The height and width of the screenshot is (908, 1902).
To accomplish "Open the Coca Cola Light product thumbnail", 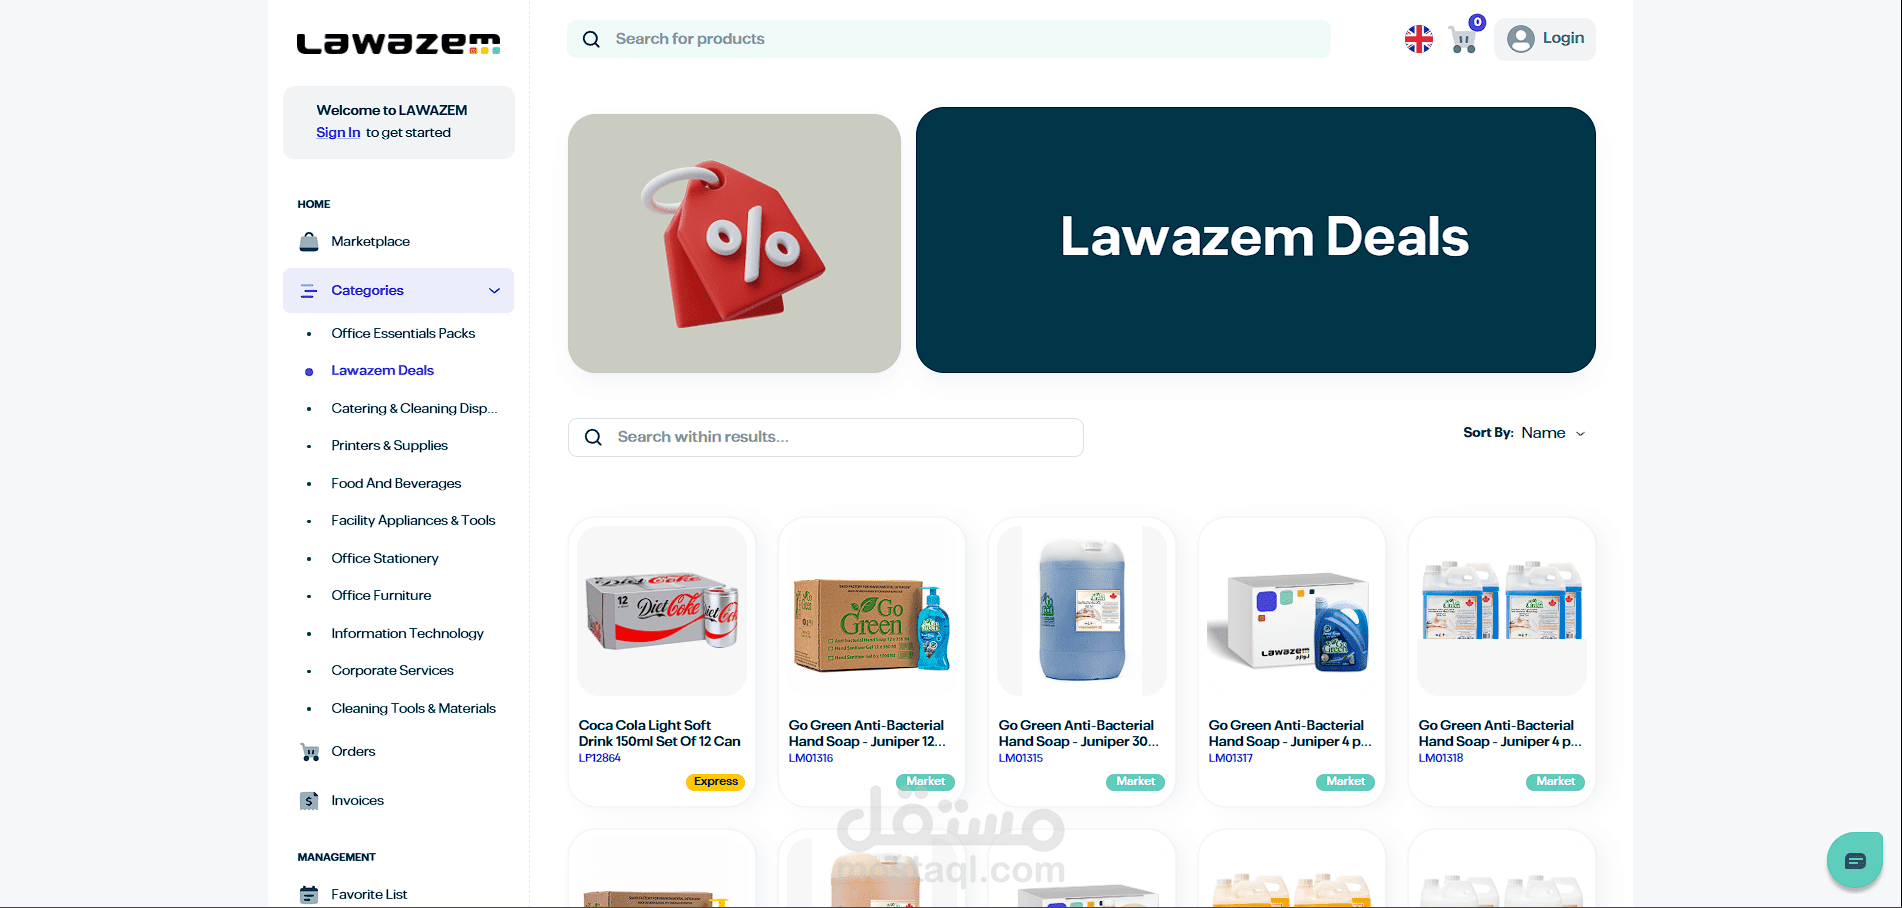I will (662, 611).
